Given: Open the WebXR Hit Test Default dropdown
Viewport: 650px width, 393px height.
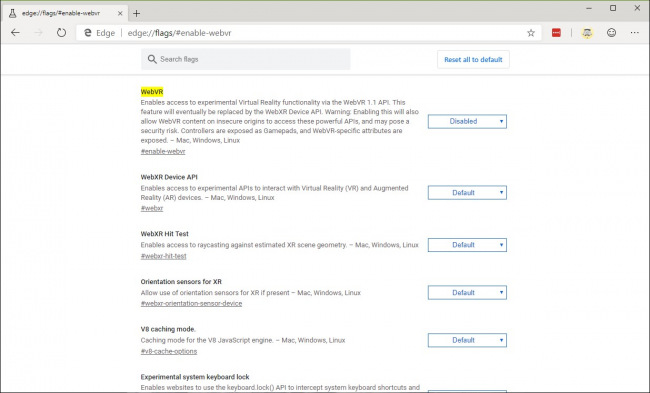Looking at the screenshot, I should [x=467, y=245].
